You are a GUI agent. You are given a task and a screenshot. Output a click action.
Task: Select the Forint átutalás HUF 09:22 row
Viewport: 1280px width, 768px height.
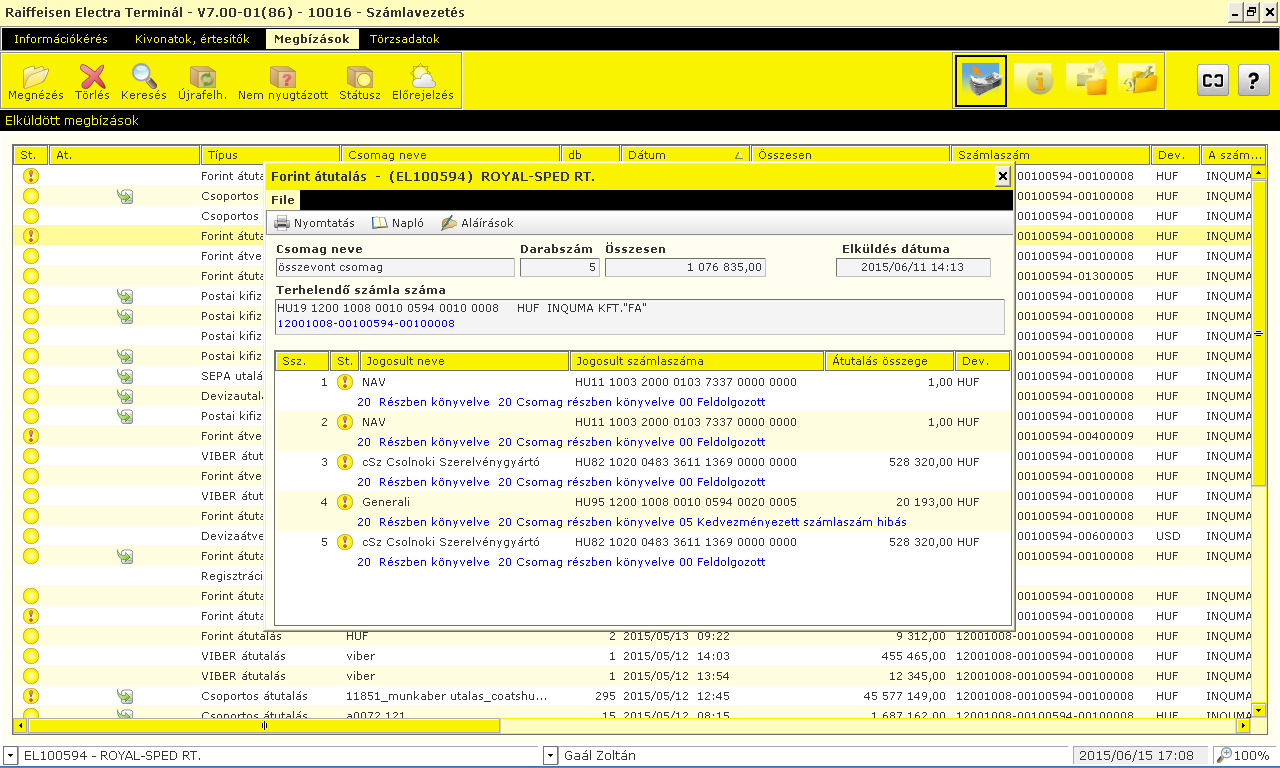632,636
